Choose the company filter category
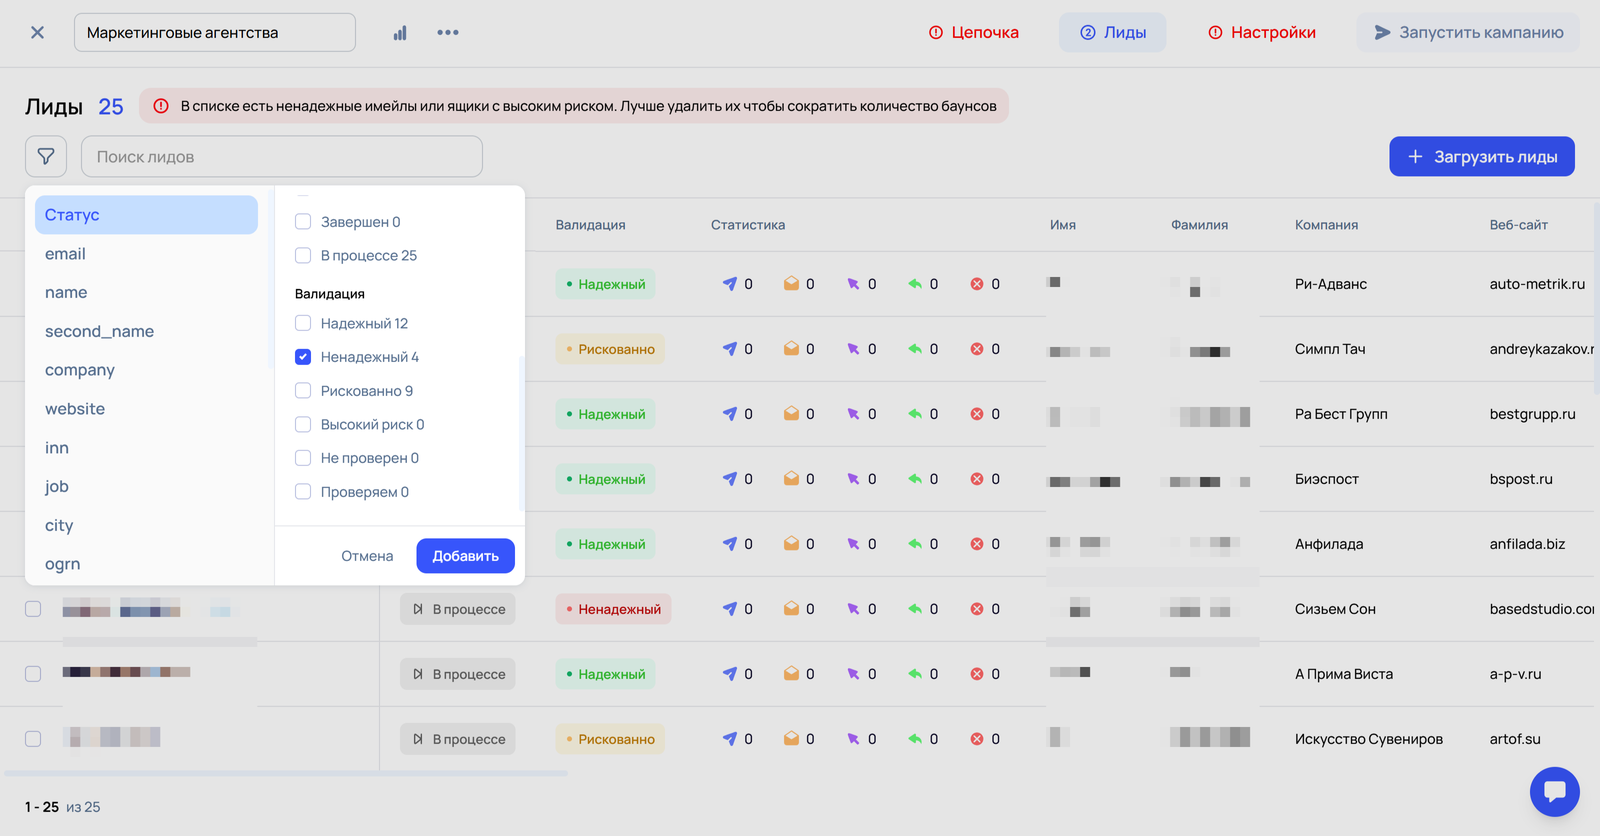1600x836 pixels. click(80, 370)
